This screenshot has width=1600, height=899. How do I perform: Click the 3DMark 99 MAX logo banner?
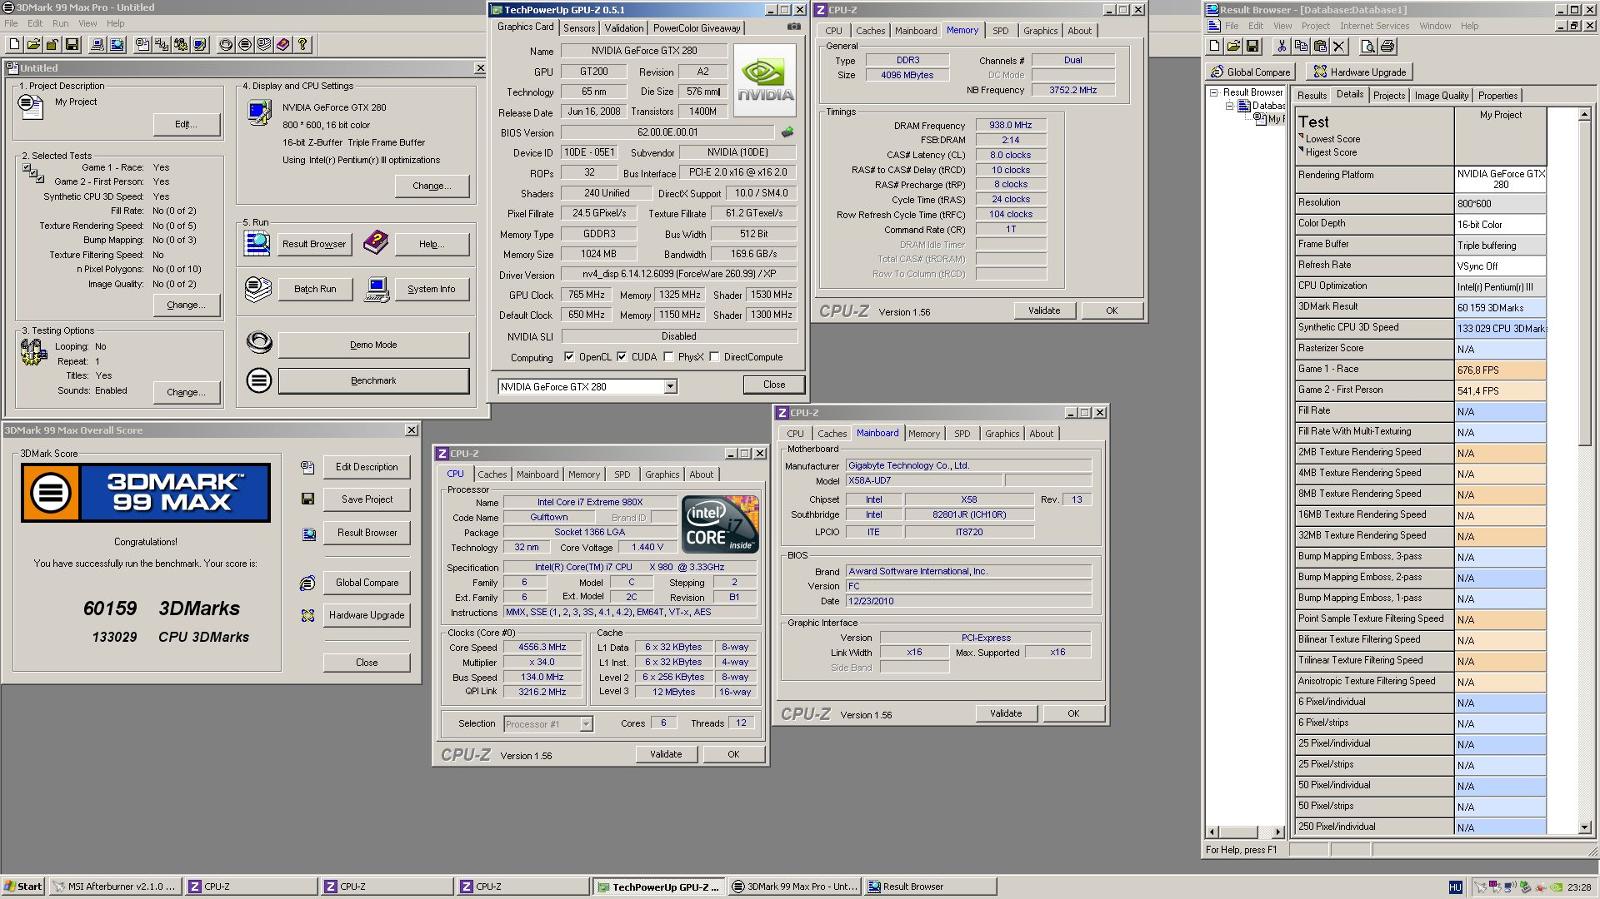coord(146,493)
